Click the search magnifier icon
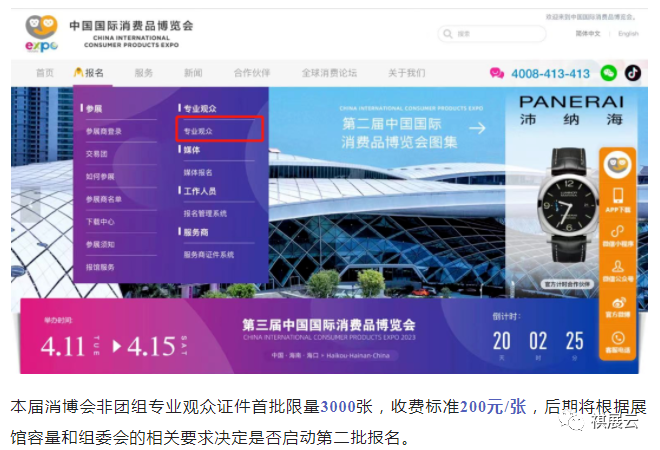The height and width of the screenshot is (450, 660). 447,34
